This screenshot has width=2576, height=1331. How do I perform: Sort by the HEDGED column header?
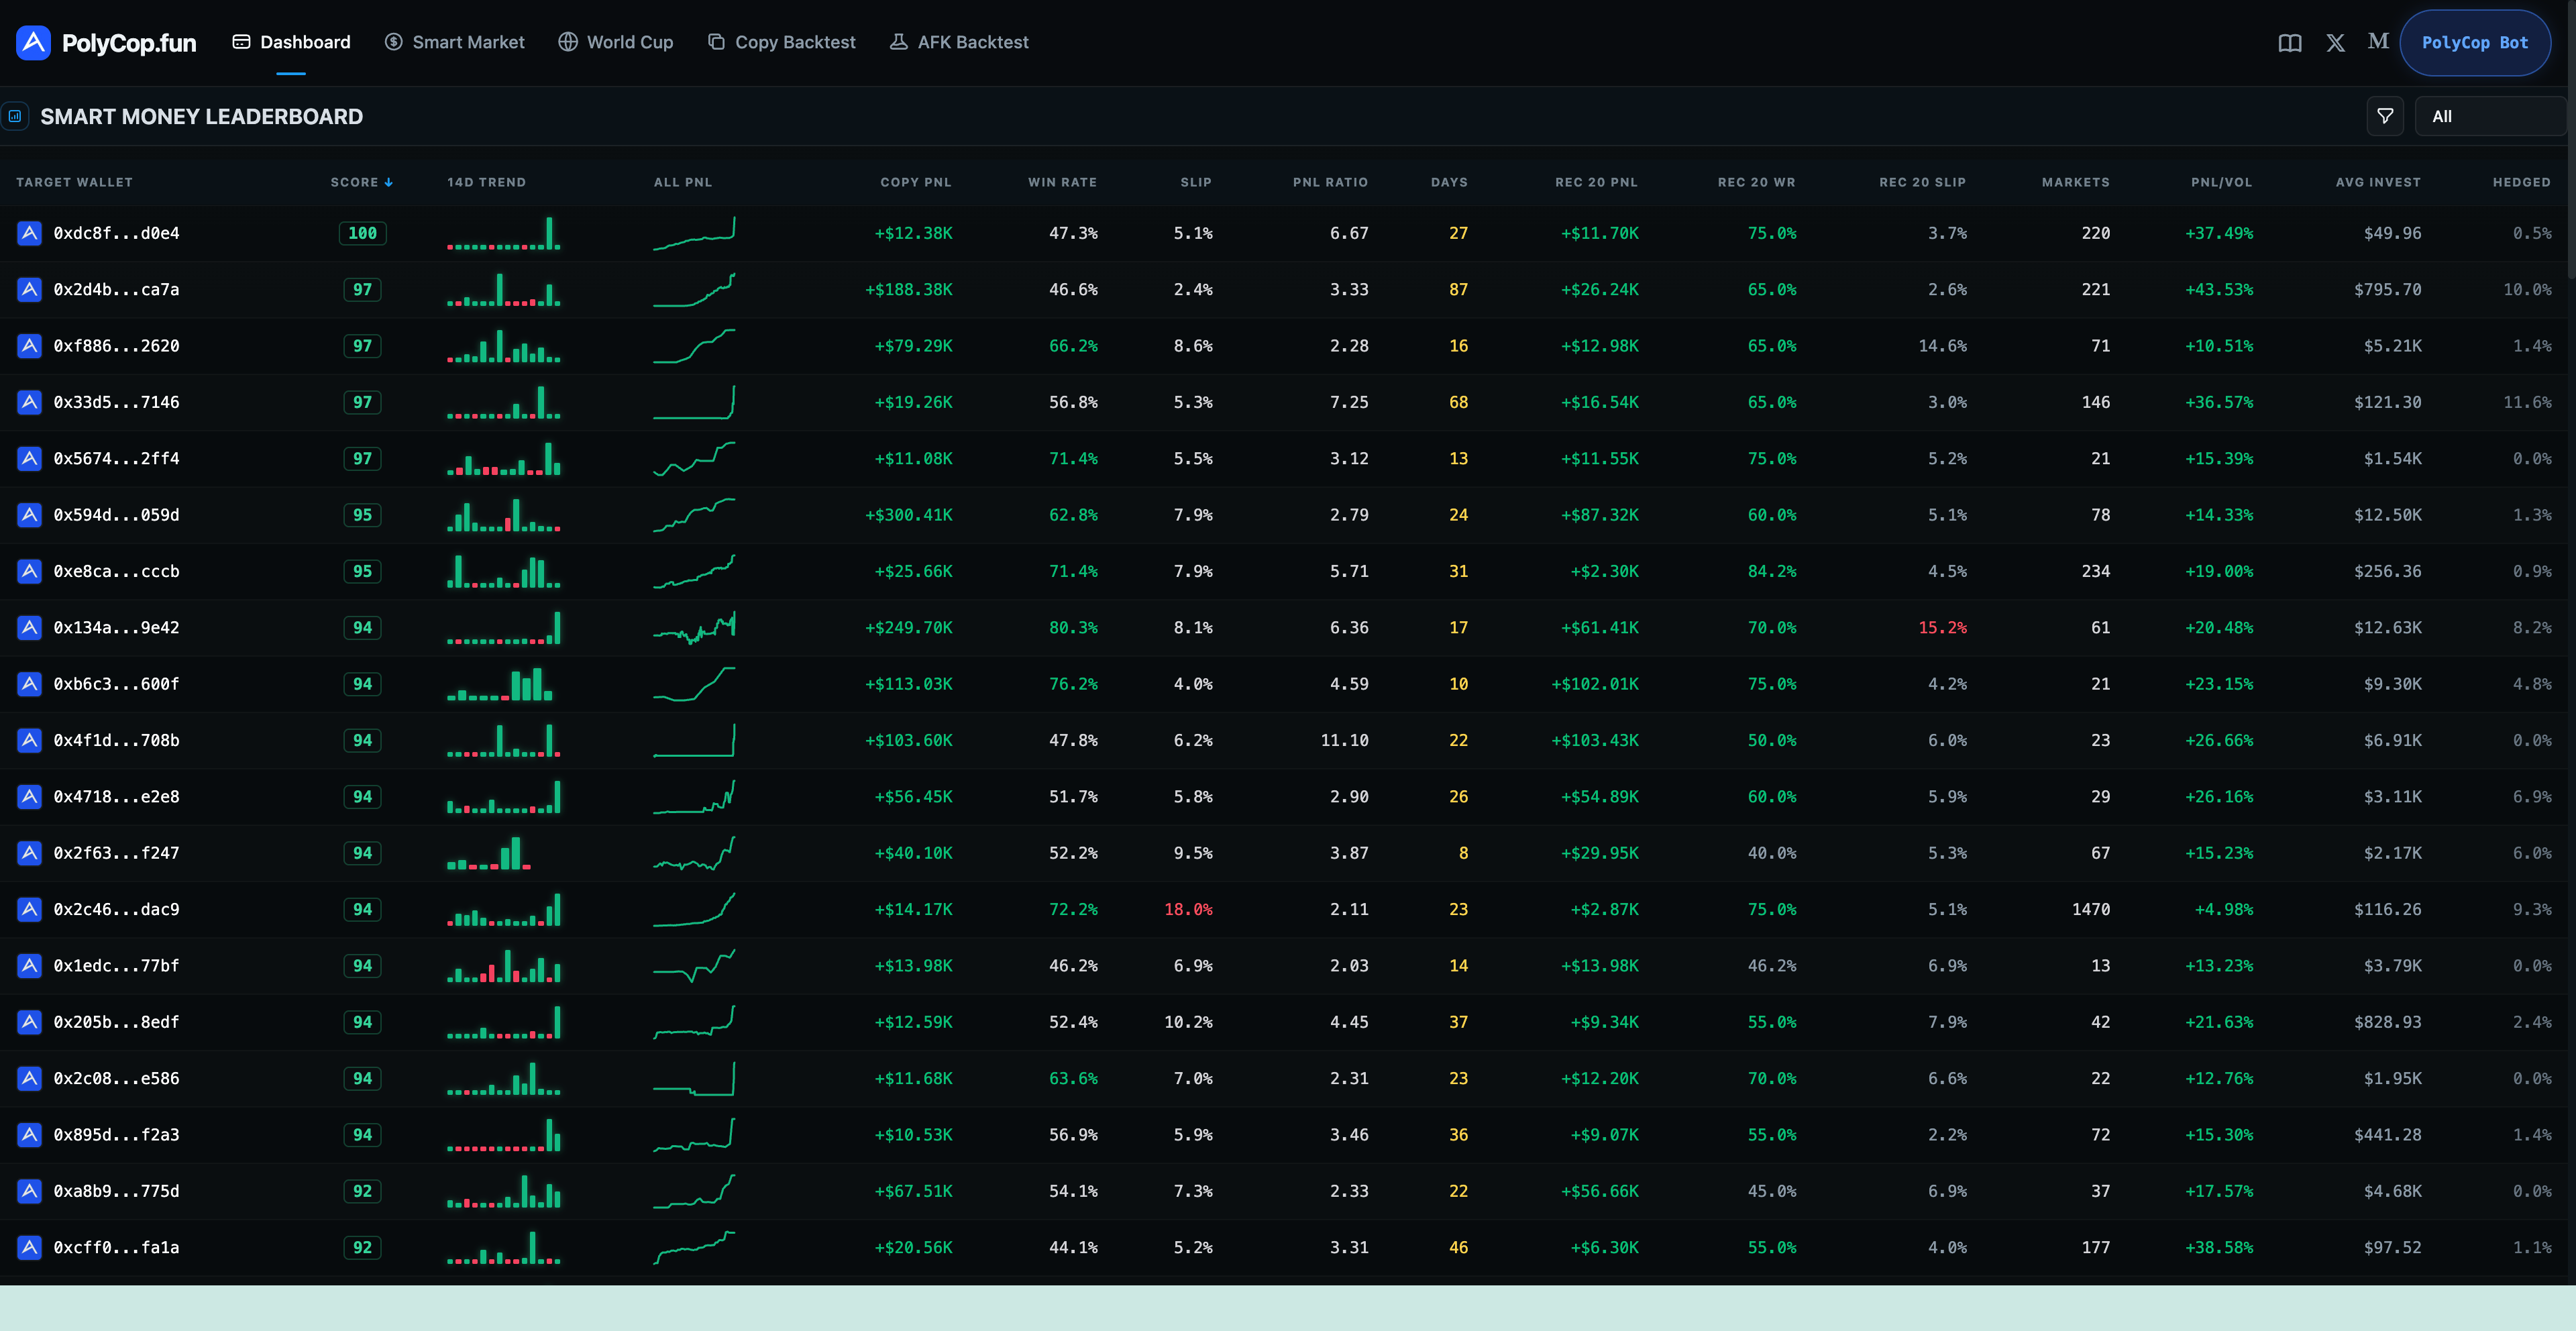click(2521, 182)
